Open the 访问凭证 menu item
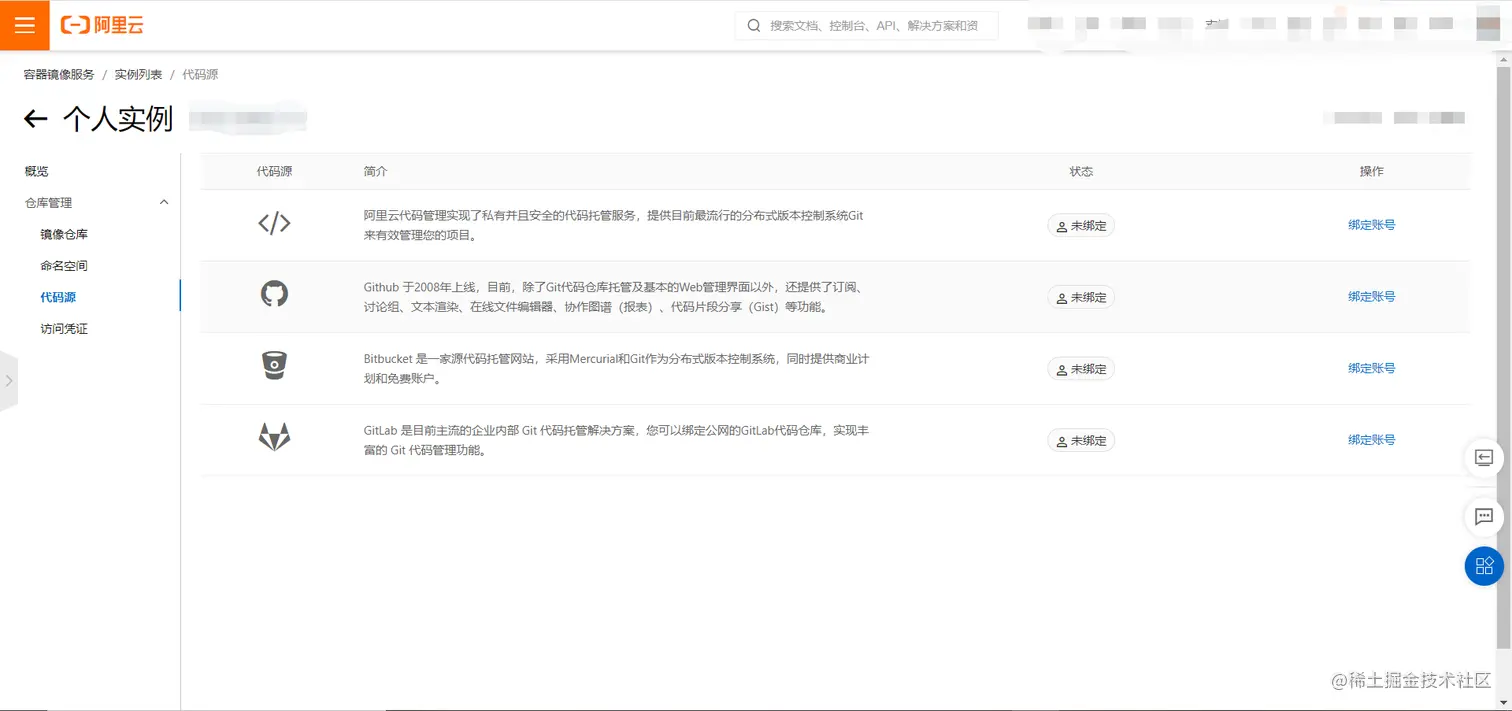The height and width of the screenshot is (711, 1512). 64,329
